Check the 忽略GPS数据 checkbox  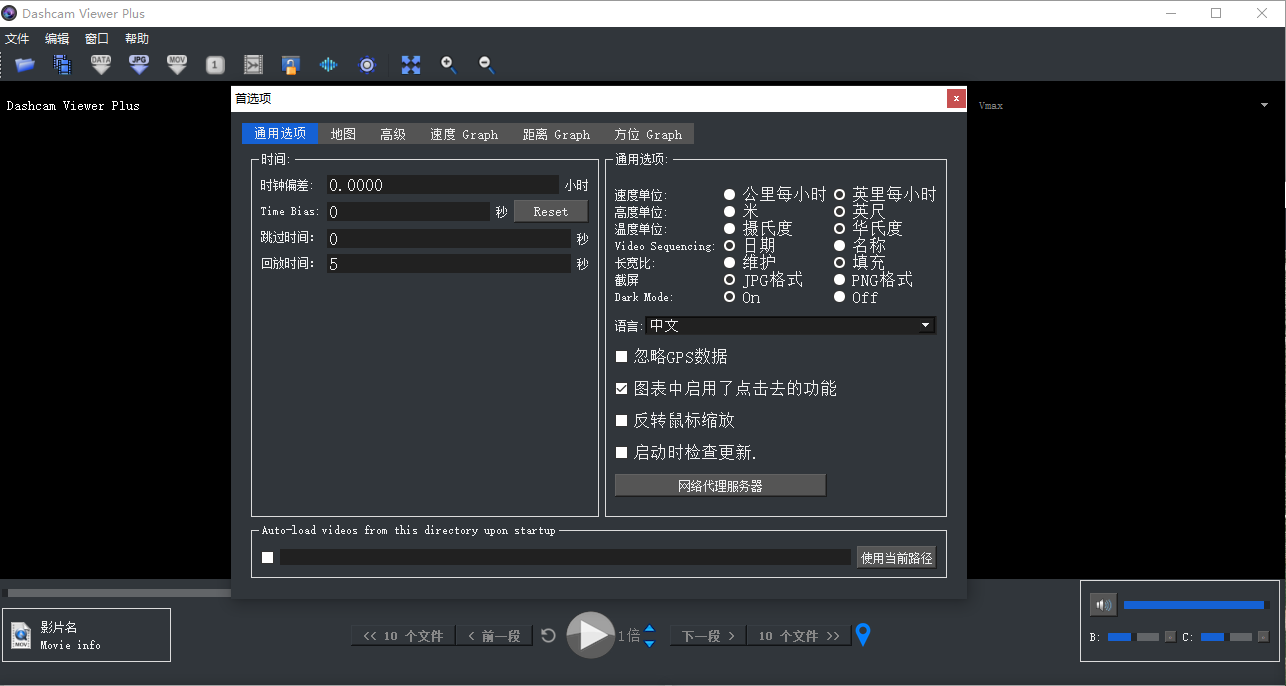tap(622, 357)
